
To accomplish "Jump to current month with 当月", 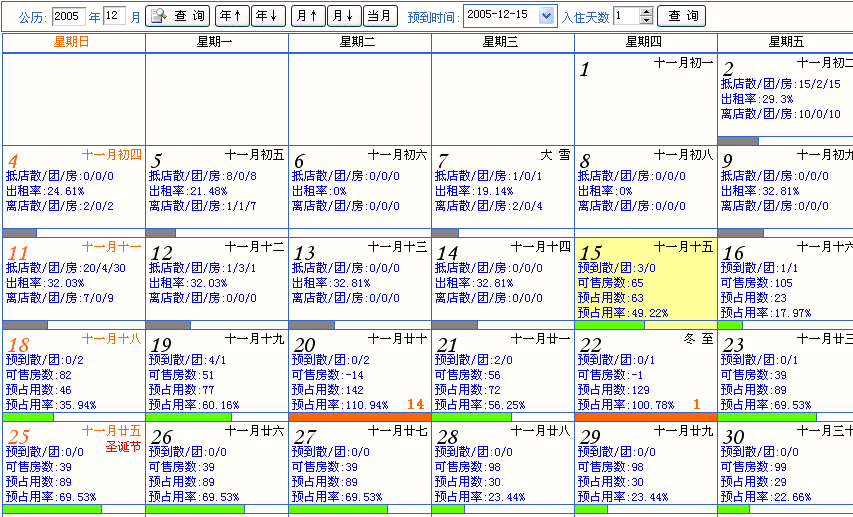I will (x=380, y=16).
